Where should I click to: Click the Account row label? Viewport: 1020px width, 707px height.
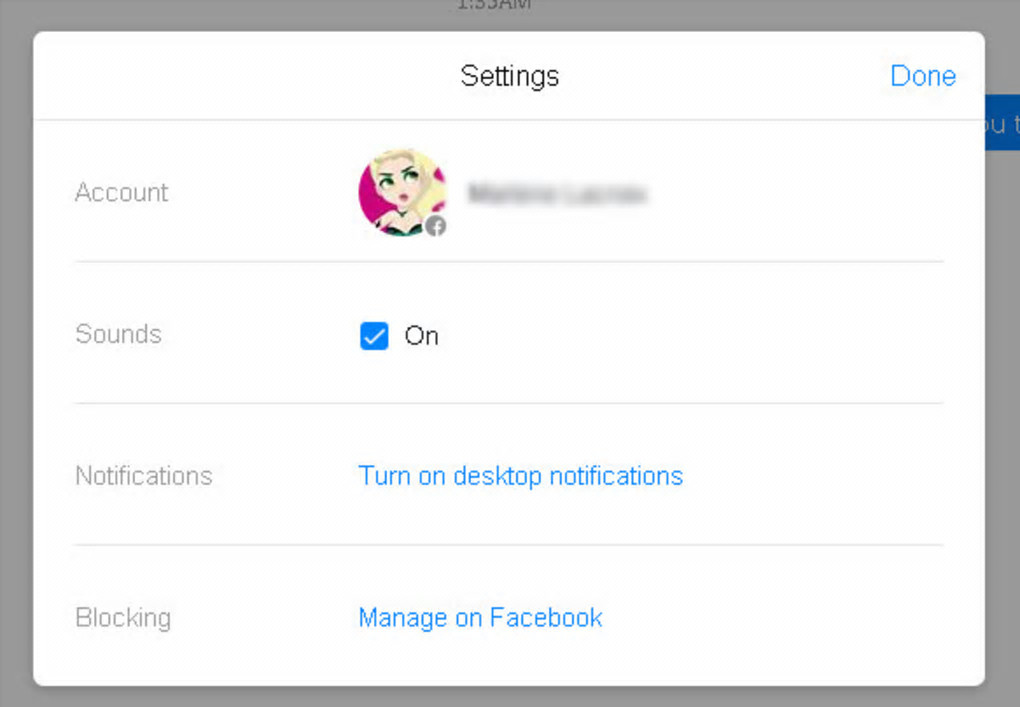tap(122, 192)
